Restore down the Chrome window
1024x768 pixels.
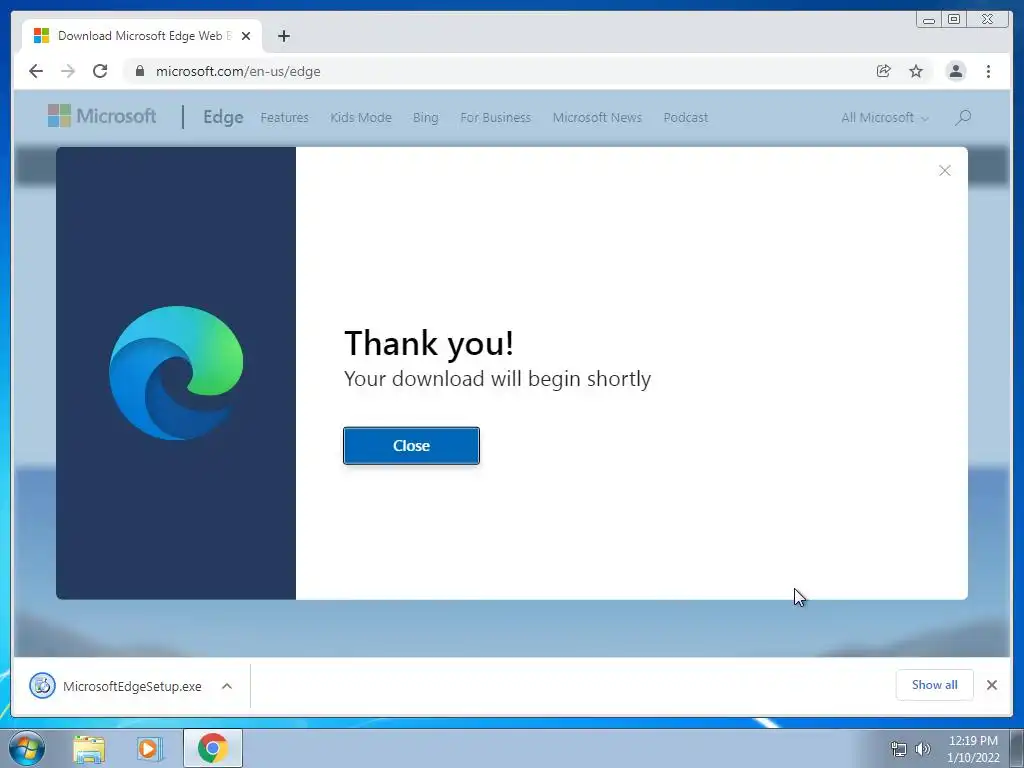click(x=953, y=20)
